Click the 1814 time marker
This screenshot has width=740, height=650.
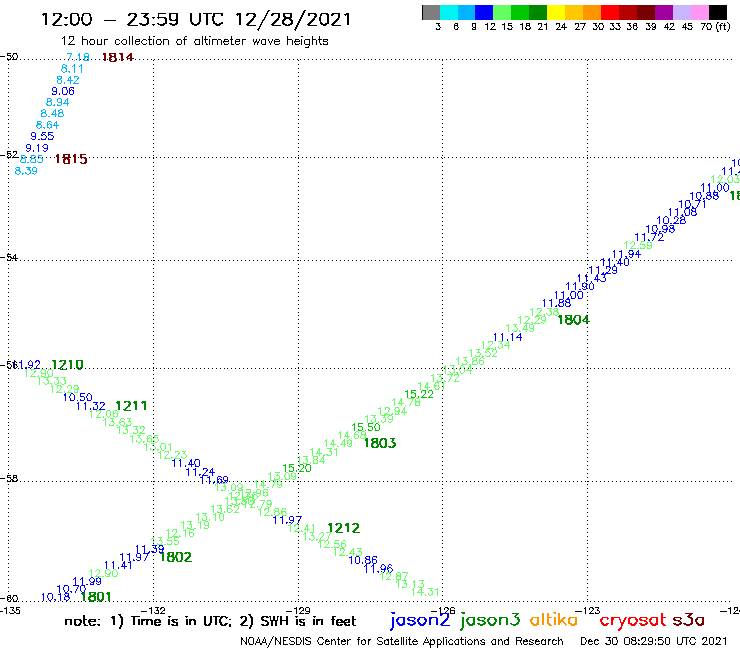[118, 58]
